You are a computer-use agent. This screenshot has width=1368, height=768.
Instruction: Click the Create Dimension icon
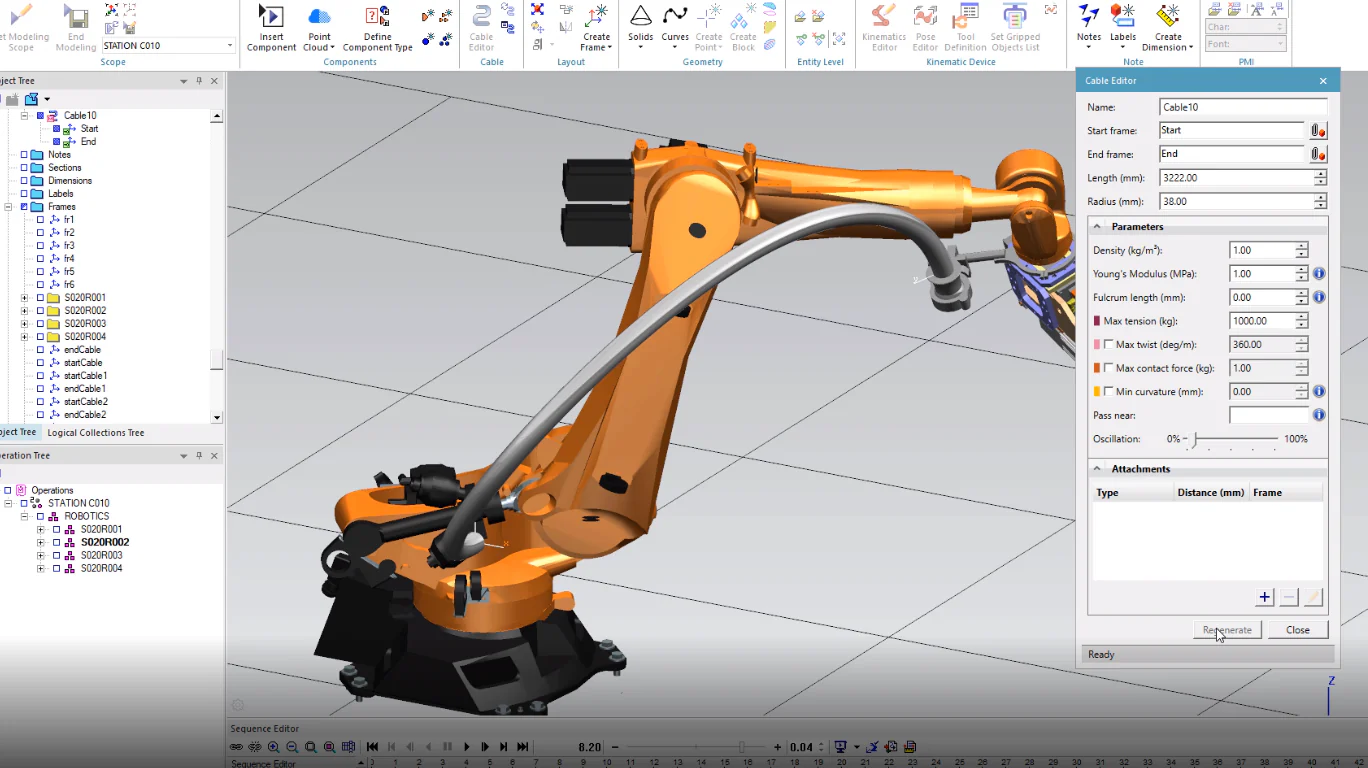1167,17
